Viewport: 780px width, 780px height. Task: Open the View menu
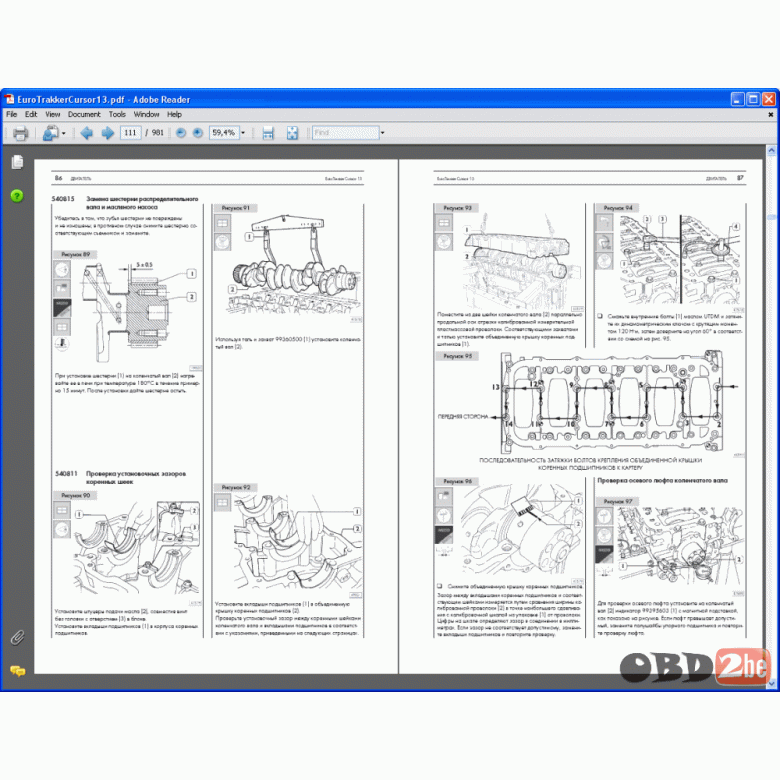(x=52, y=114)
